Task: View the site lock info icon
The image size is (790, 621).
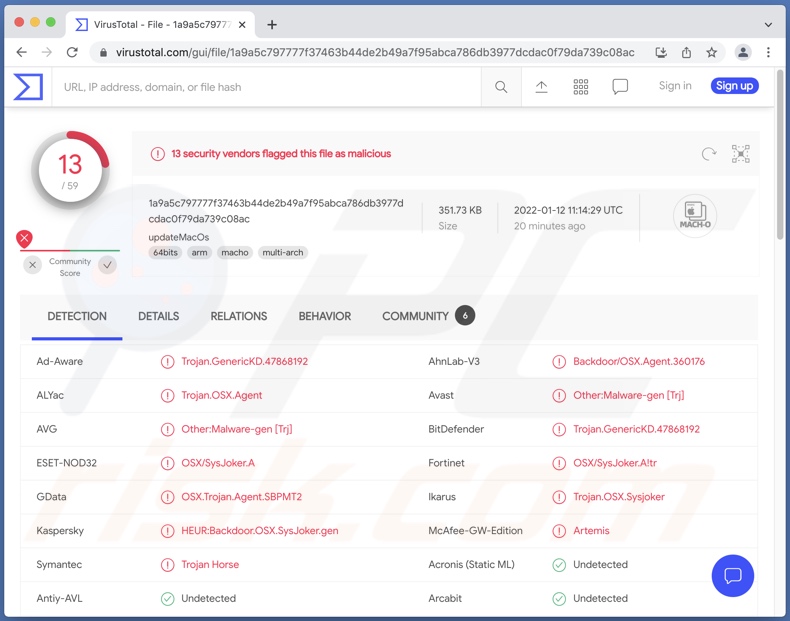Action: pyautogui.click(x=103, y=52)
